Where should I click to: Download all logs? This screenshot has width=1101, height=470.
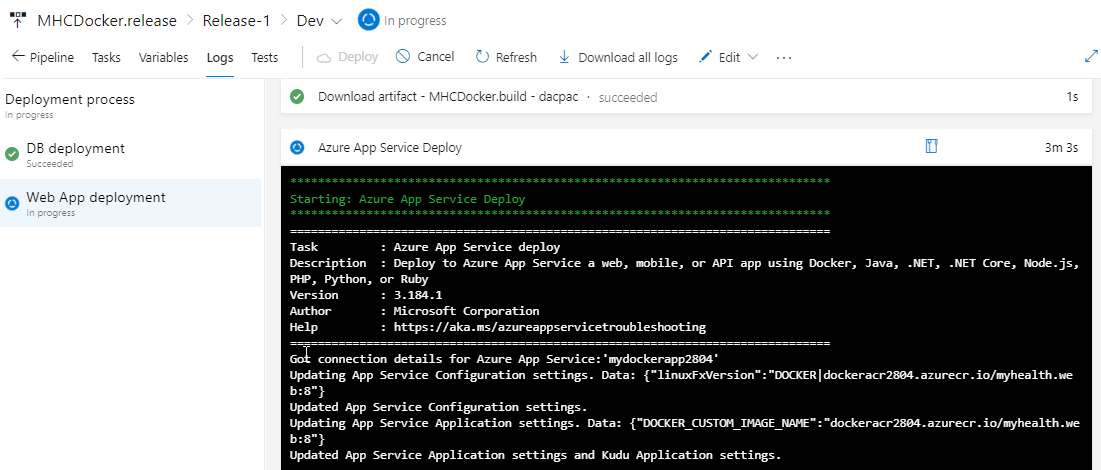point(618,57)
